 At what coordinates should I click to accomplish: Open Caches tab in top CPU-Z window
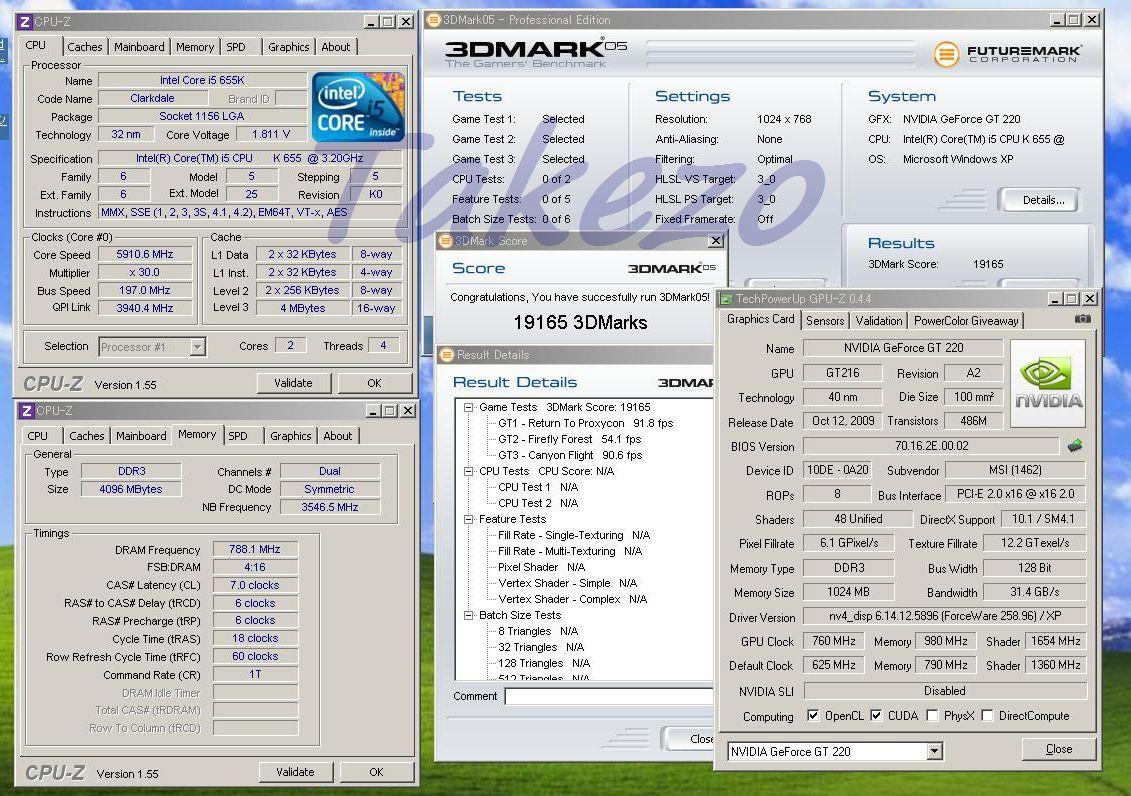pyautogui.click(x=84, y=47)
